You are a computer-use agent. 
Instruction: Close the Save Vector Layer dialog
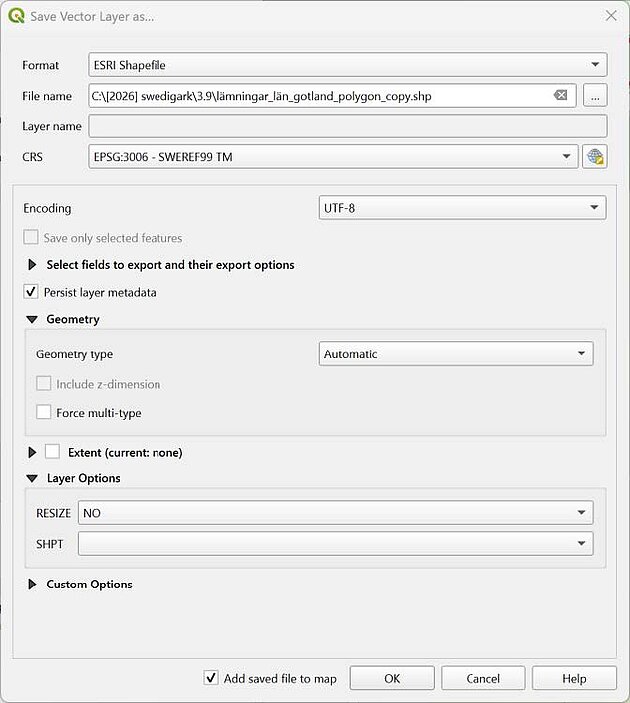[611, 16]
